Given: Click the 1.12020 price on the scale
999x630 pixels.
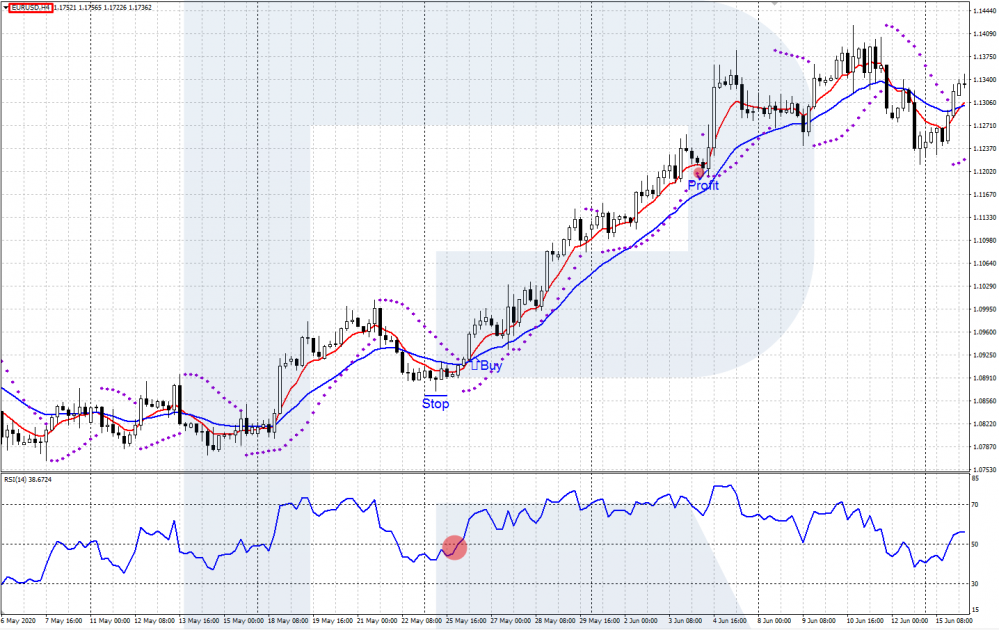Looking at the screenshot, I should click(x=984, y=171).
